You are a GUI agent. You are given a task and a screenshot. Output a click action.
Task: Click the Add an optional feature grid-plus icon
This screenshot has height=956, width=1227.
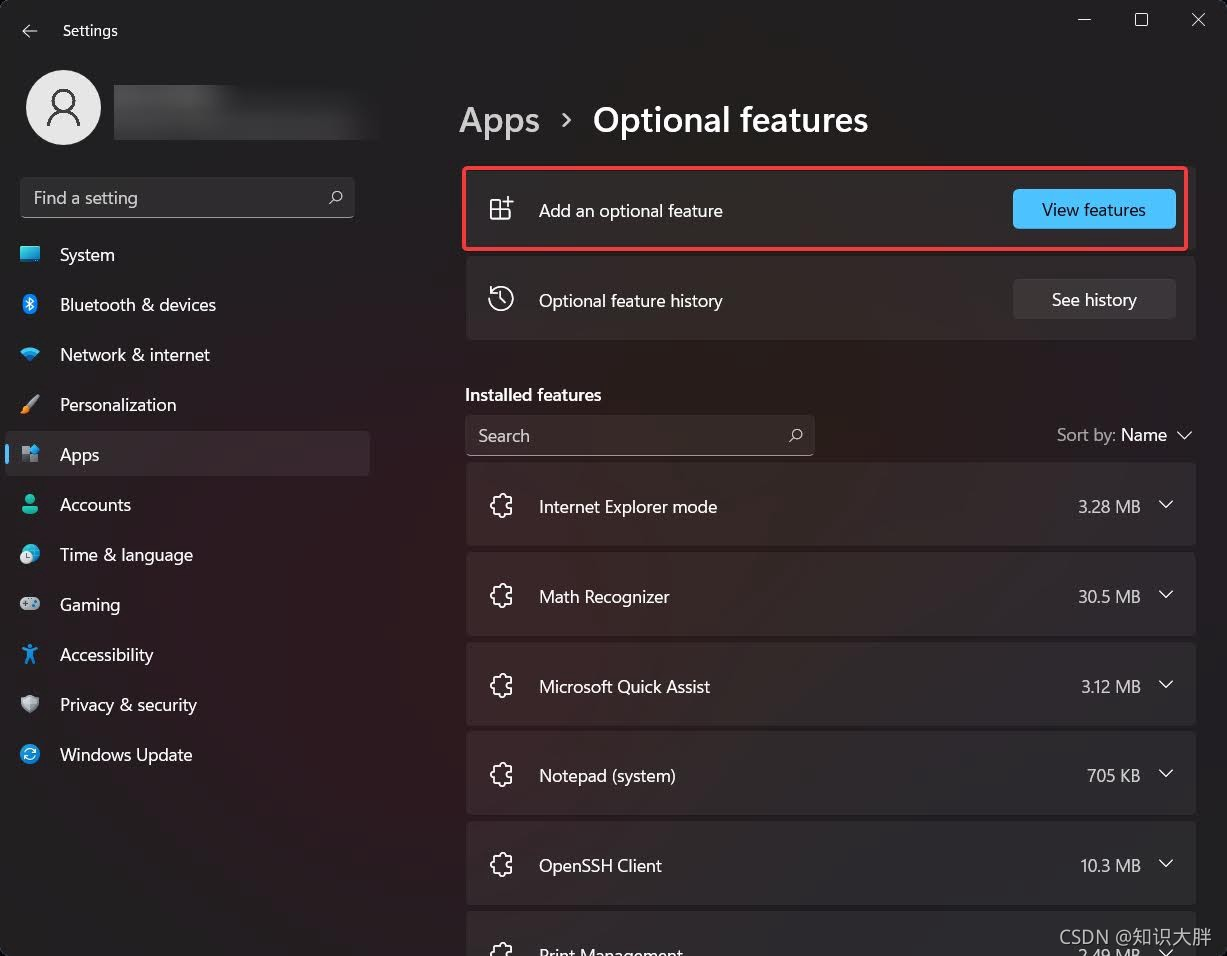click(x=501, y=209)
